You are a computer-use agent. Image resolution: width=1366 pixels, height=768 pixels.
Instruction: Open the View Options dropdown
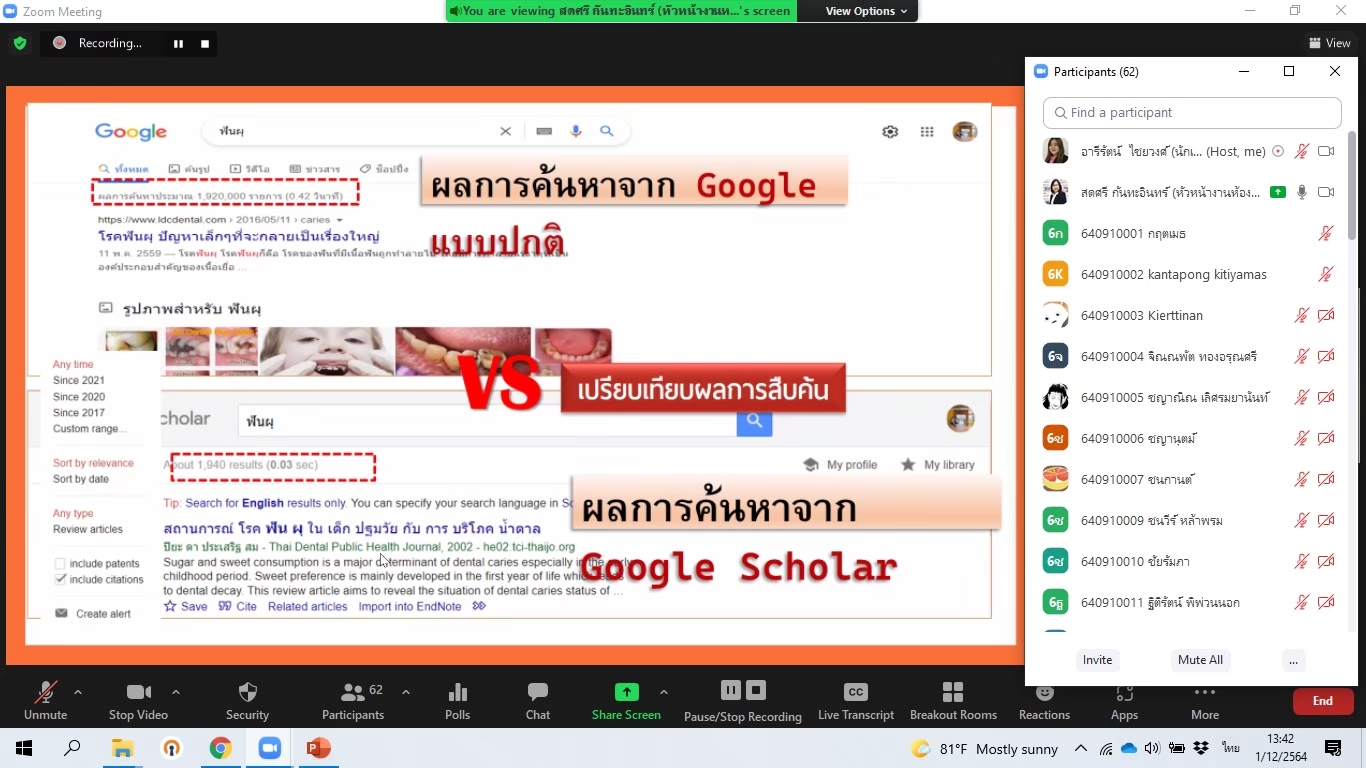point(866,11)
